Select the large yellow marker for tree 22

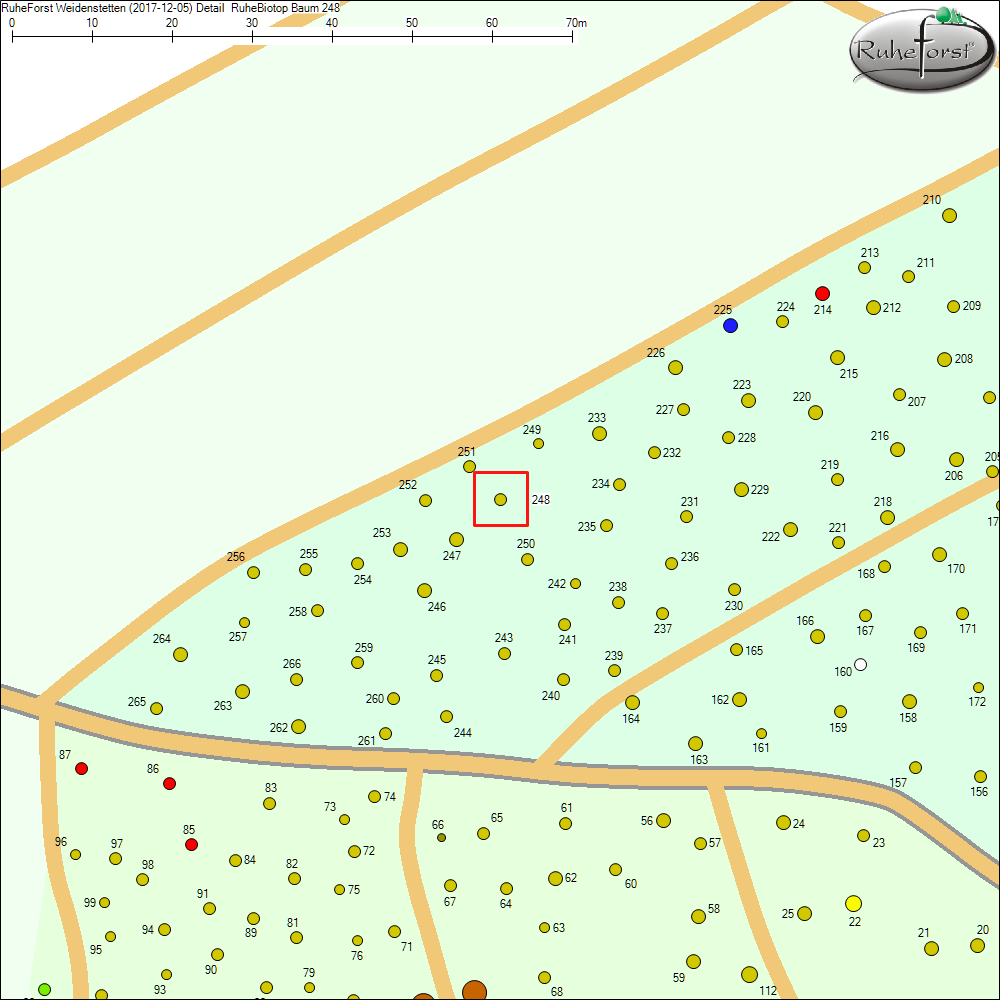[x=851, y=904]
